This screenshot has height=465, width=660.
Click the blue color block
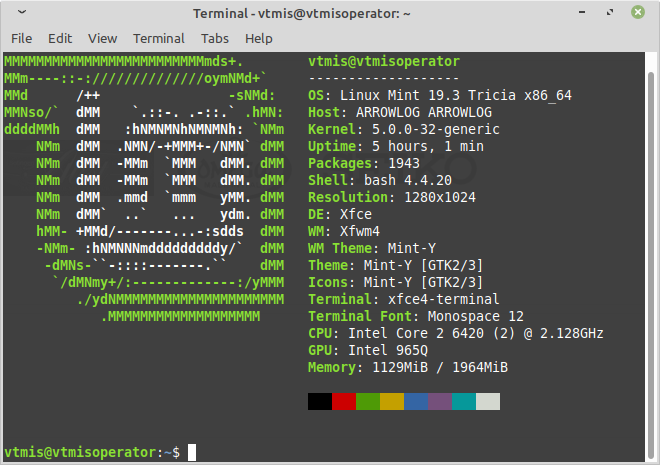click(416, 401)
